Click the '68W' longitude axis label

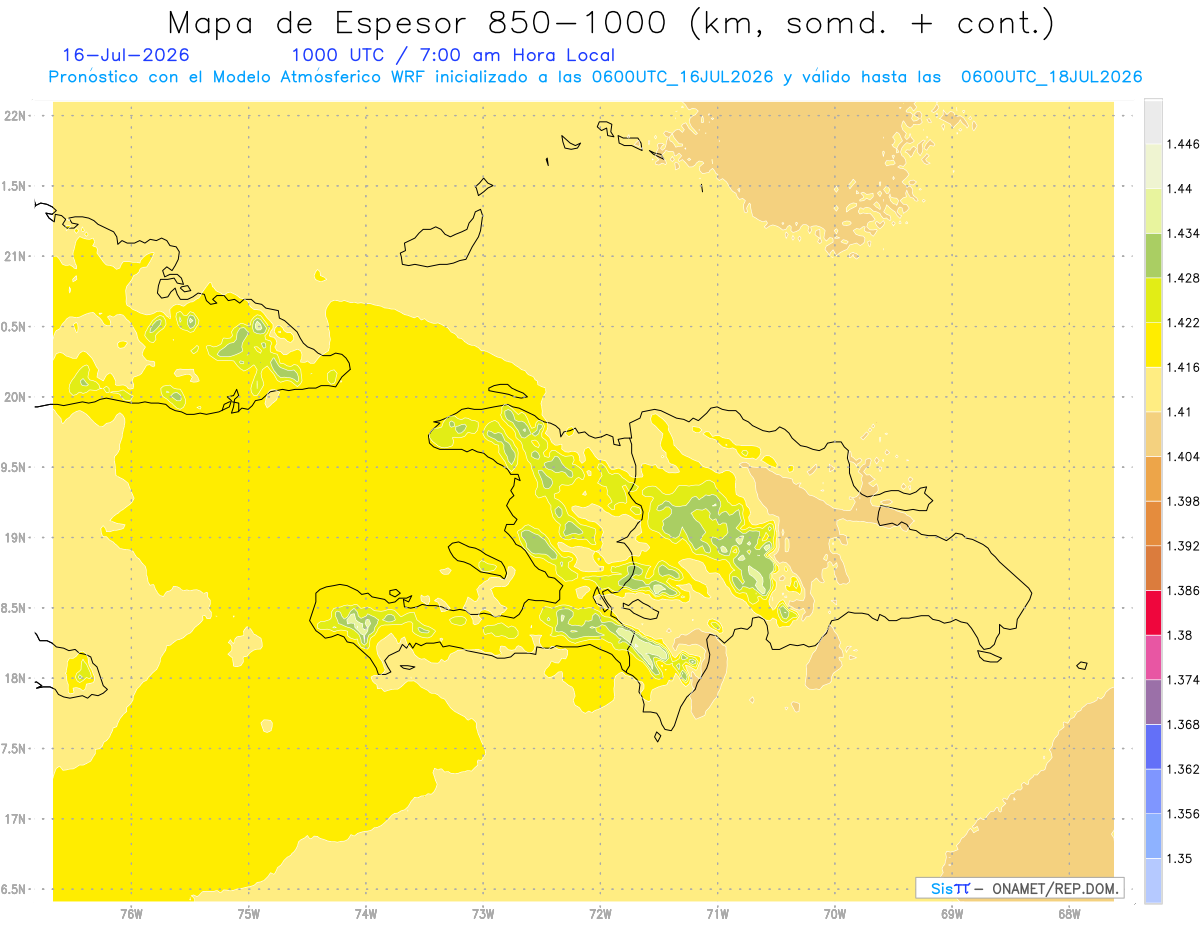coord(1069,913)
